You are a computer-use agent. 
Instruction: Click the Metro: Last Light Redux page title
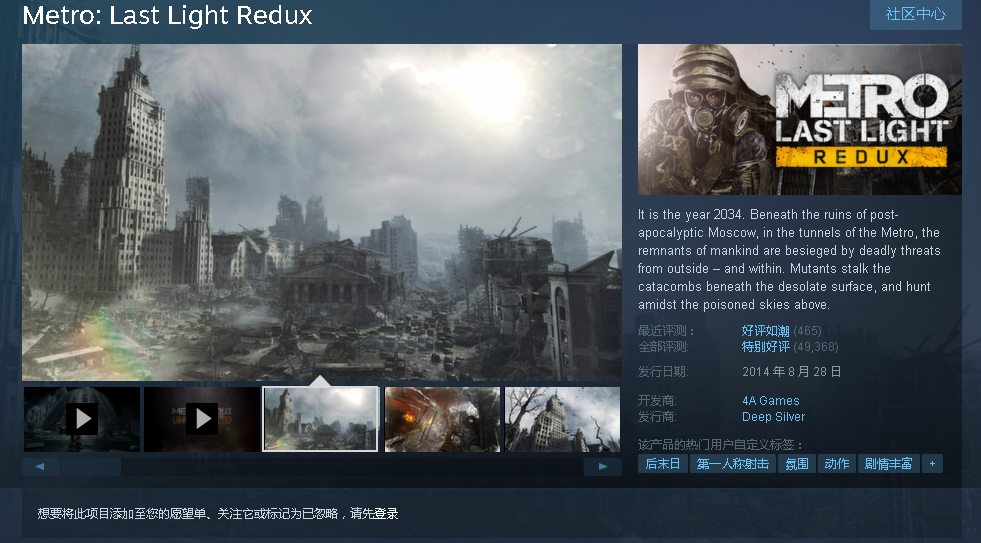click(167, 16)
